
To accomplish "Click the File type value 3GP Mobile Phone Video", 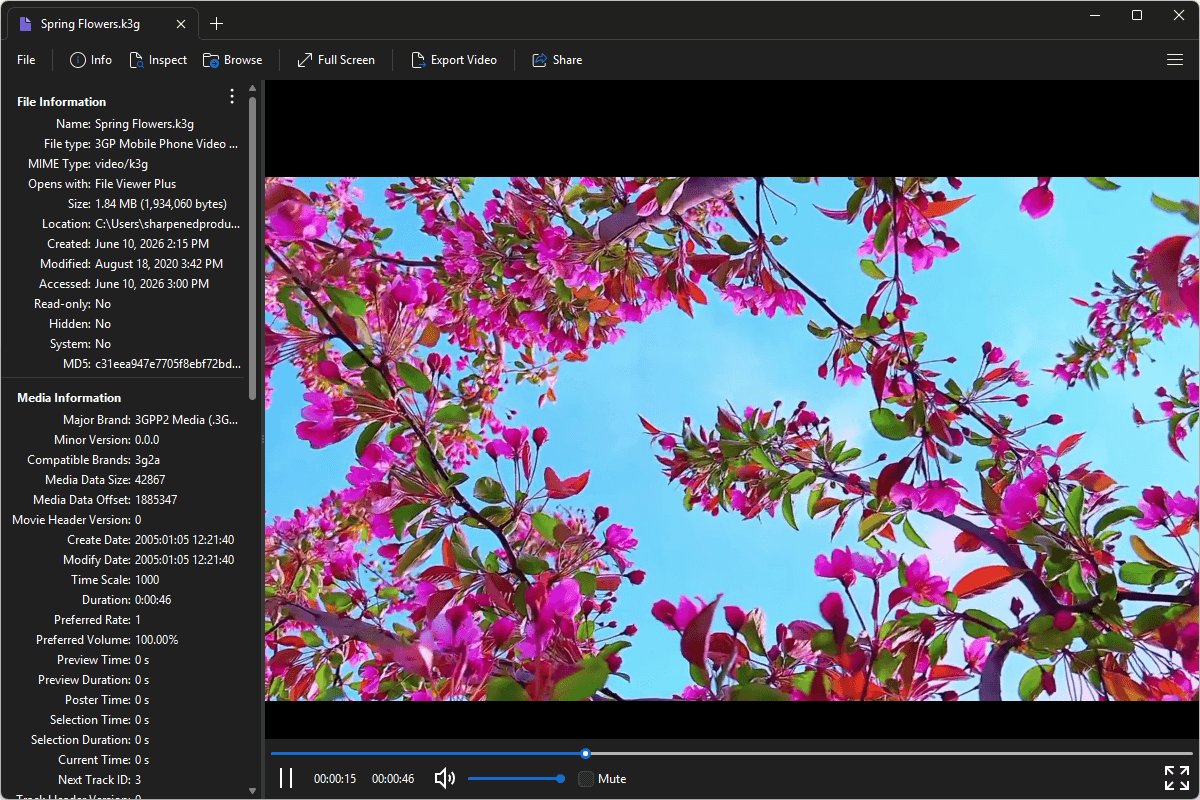I will click(x=166, y=144).
